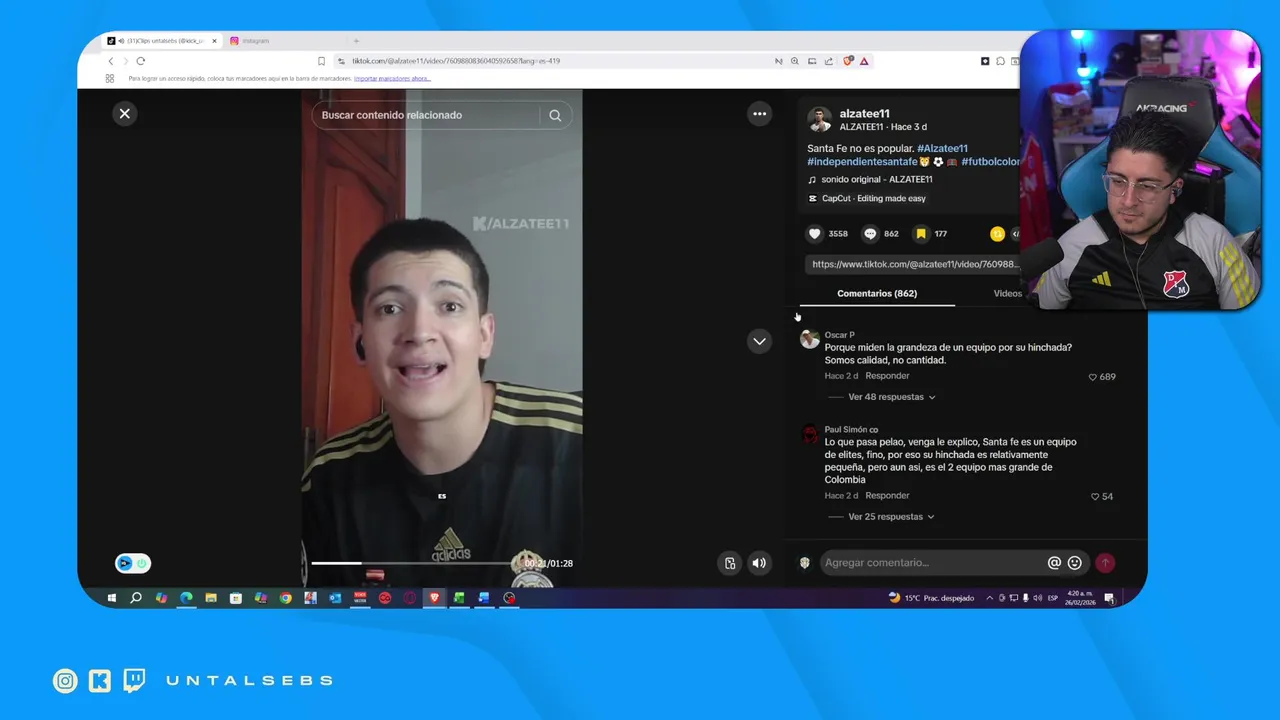Click the comment bubble icon showing 862
1280x720 pixels.
870,234
